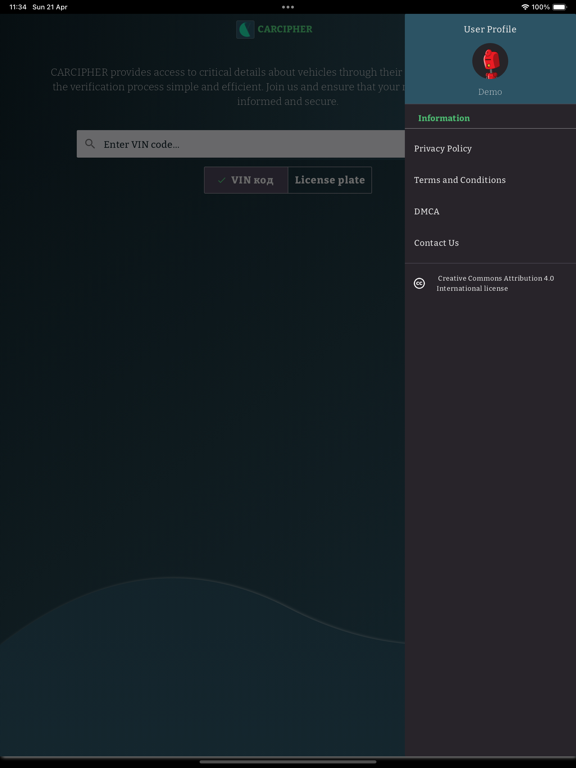Focus the Enter VIN code field
The image size is (576, 768).
point(240,144)
